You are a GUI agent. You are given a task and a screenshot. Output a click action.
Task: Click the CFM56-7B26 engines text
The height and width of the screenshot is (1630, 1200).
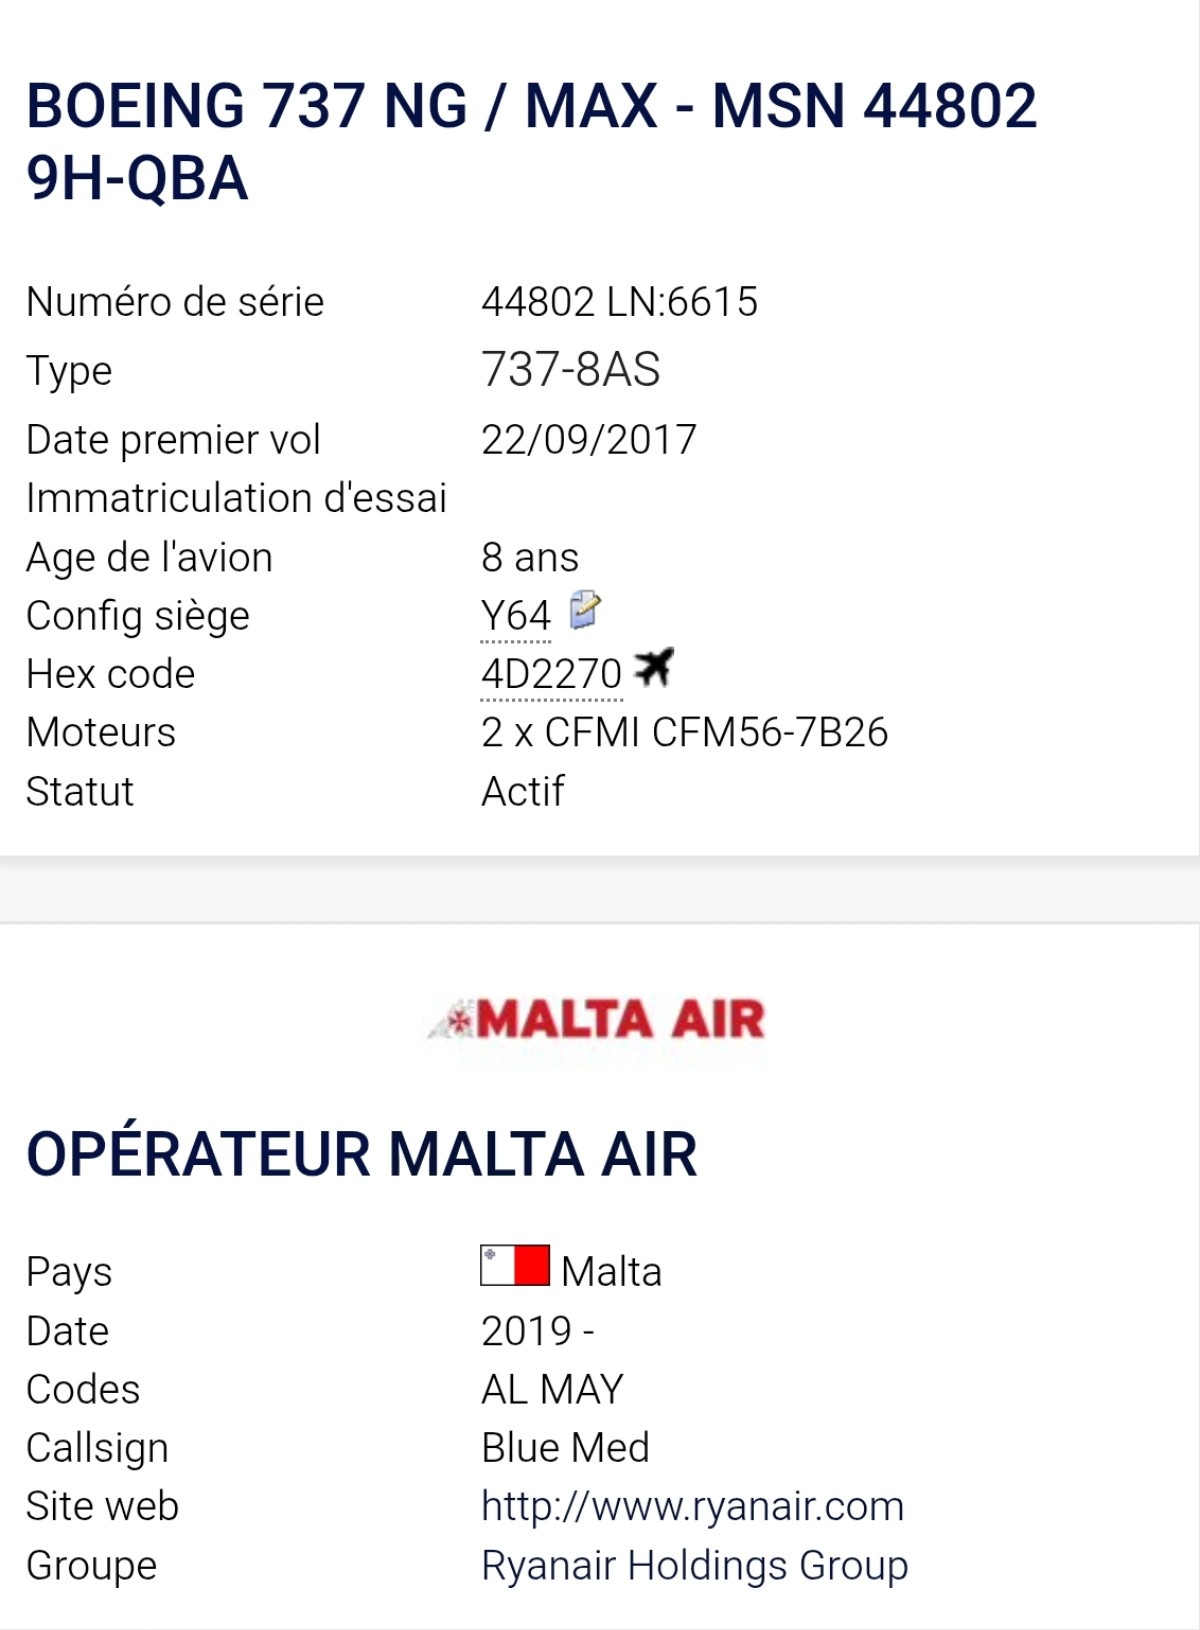(x=684, y=733)
